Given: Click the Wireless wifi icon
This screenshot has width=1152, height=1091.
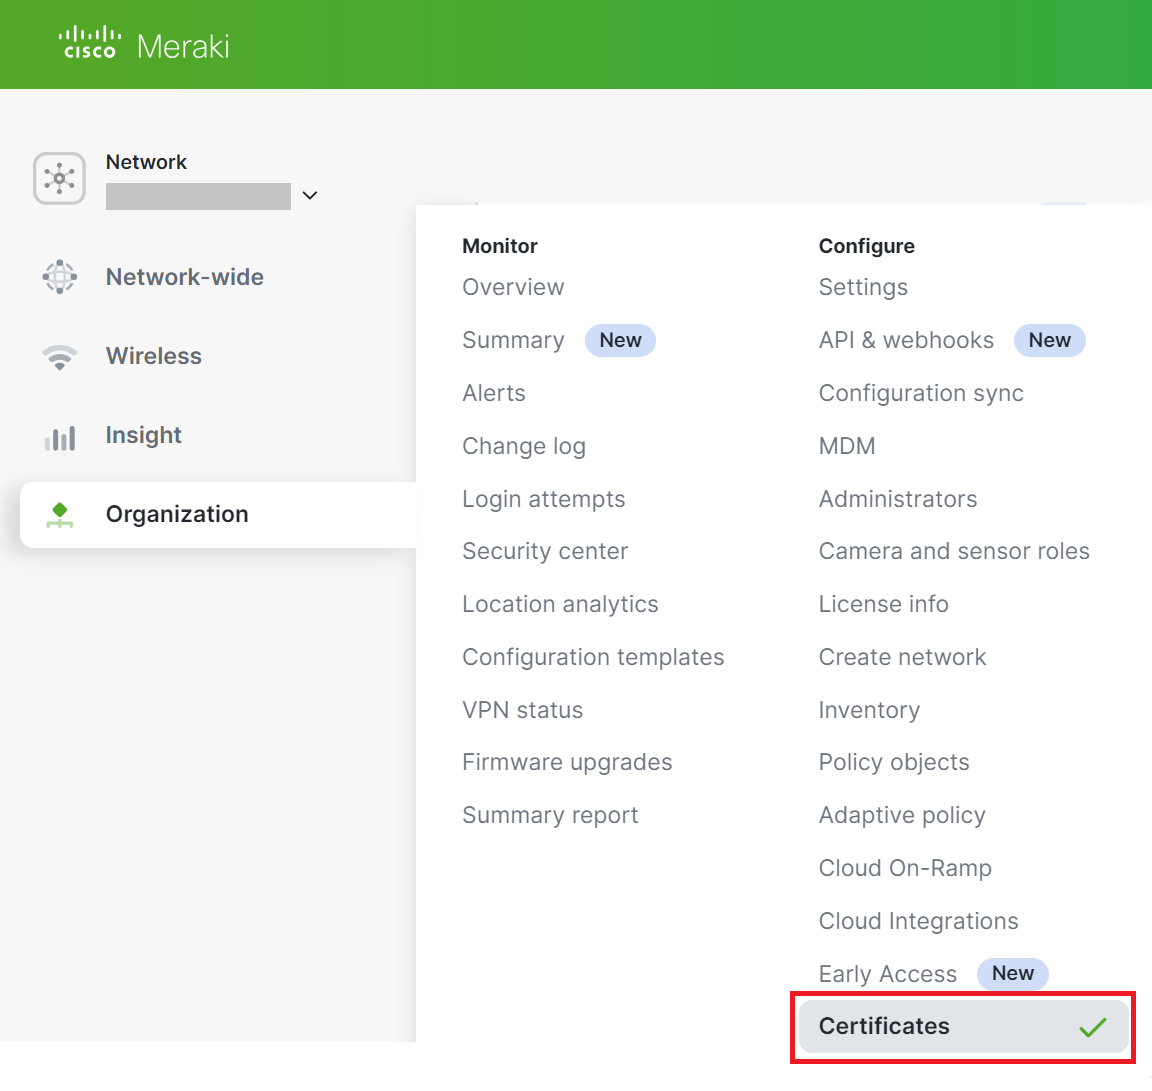Looking at the screenshot, I should coord(60,357).
